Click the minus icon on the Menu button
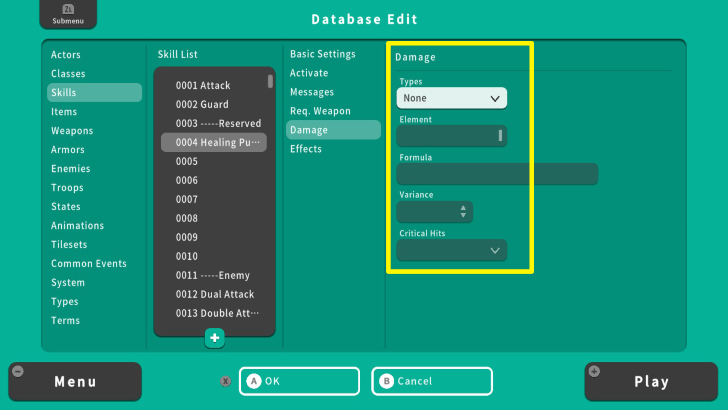 (x=18, y=371)
